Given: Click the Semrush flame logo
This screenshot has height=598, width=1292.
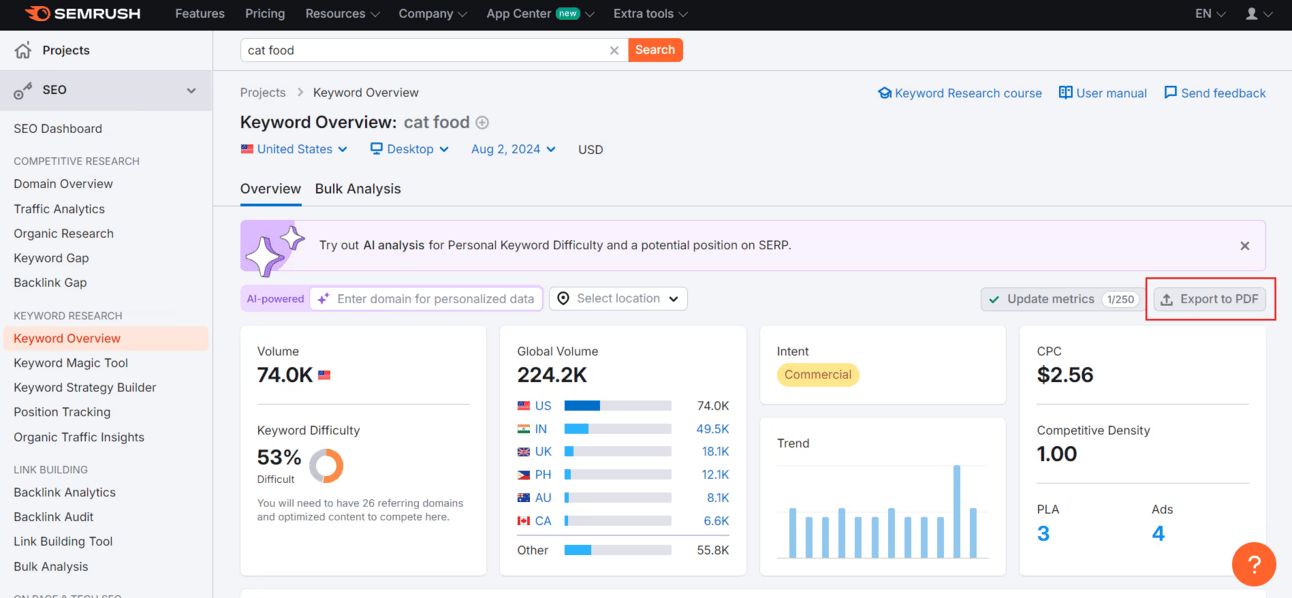Looking at the screenshot, I should [38, 14].
